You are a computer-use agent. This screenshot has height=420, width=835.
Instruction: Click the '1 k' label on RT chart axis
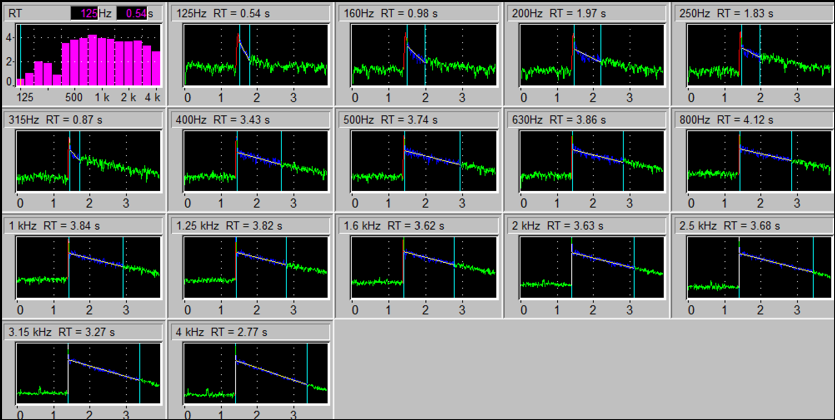tap(102, 97)
